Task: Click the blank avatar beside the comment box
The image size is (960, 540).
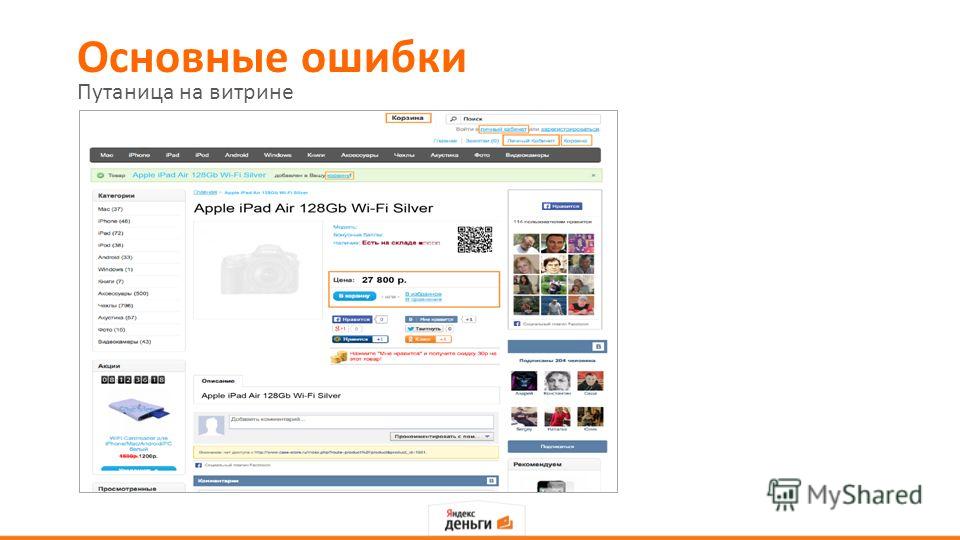Action: tap(211, 426)
